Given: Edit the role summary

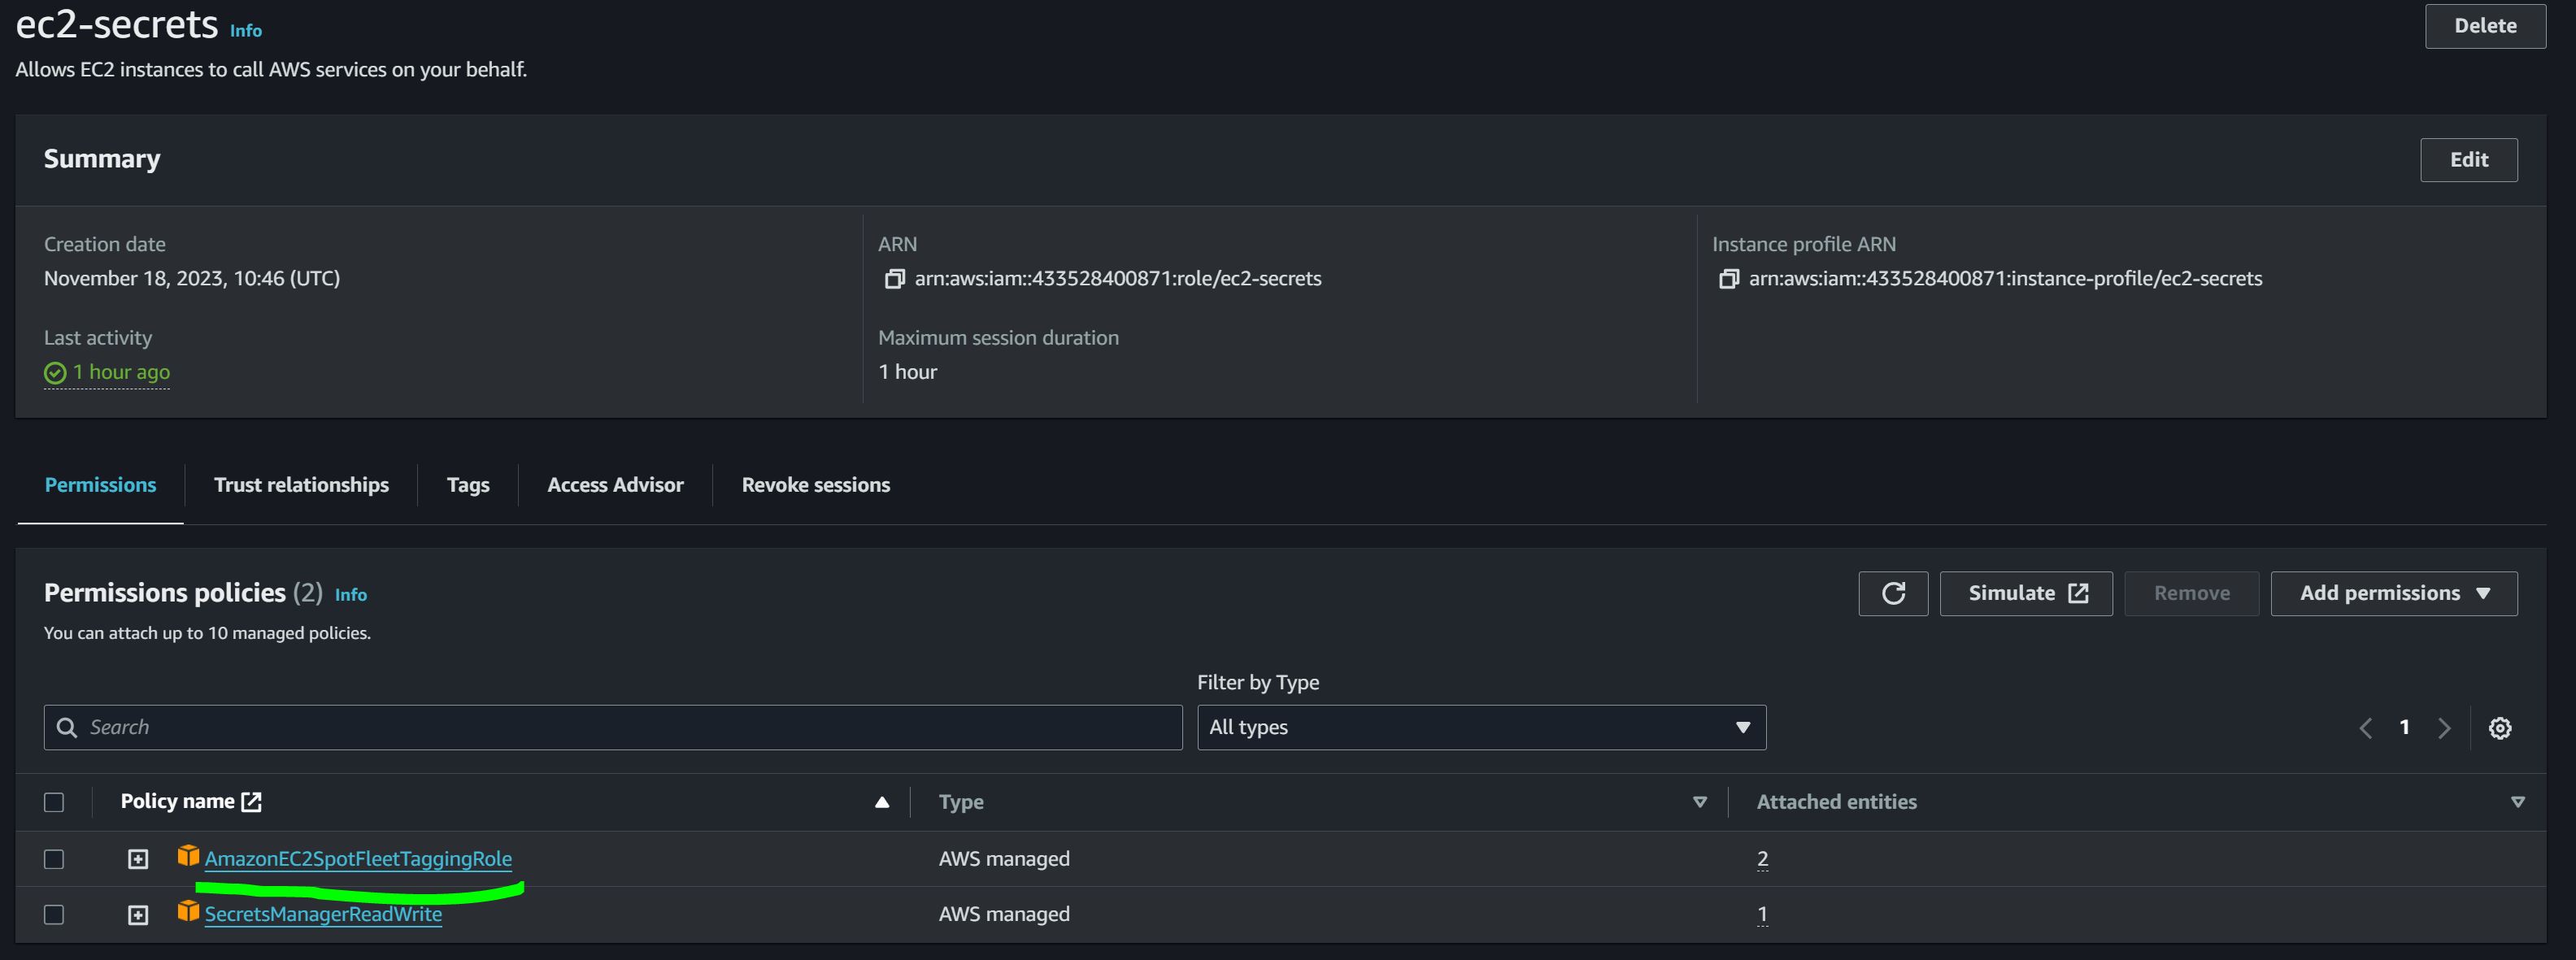Looking at the screenshot, I should pyautogui.click(x=2468, y=160).
